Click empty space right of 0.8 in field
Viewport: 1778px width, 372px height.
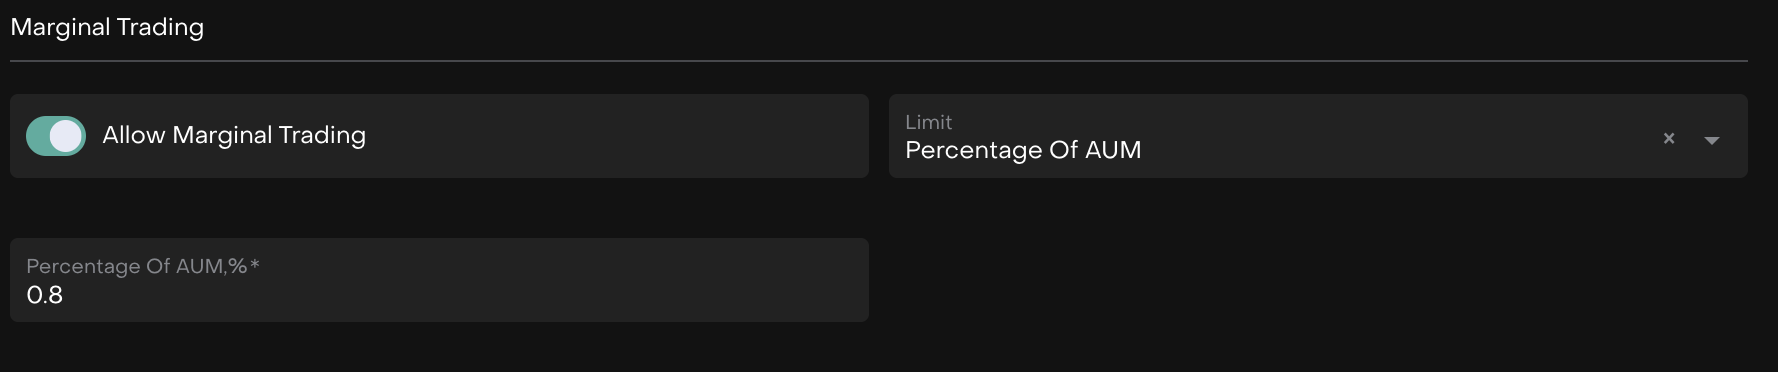(460, 295)
